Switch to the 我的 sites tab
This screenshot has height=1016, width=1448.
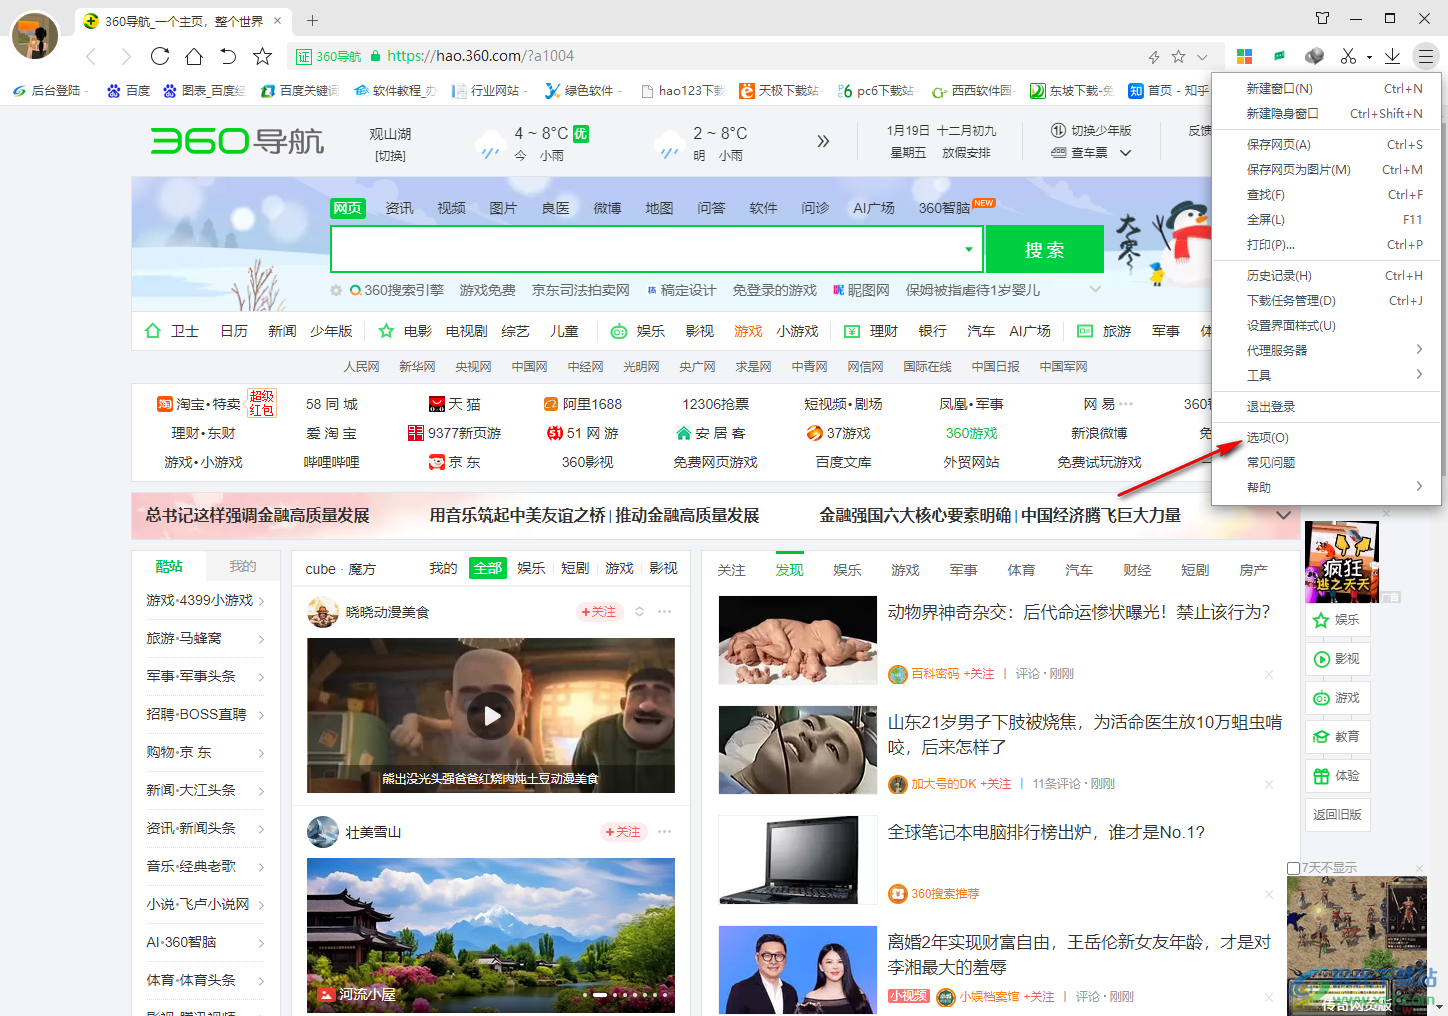(x=242, y=566)
